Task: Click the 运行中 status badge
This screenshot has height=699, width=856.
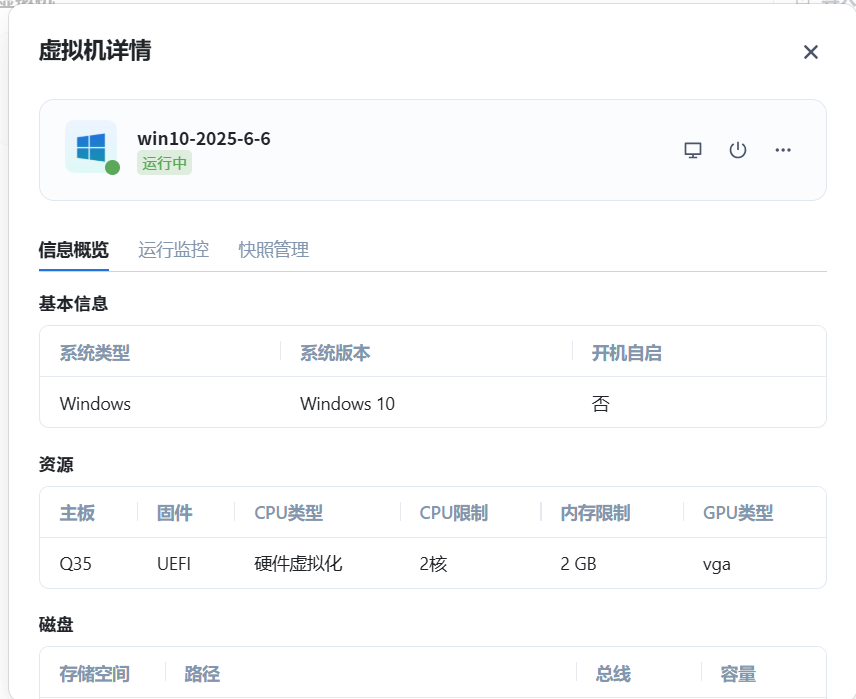Action: click(x=164, y=163)
